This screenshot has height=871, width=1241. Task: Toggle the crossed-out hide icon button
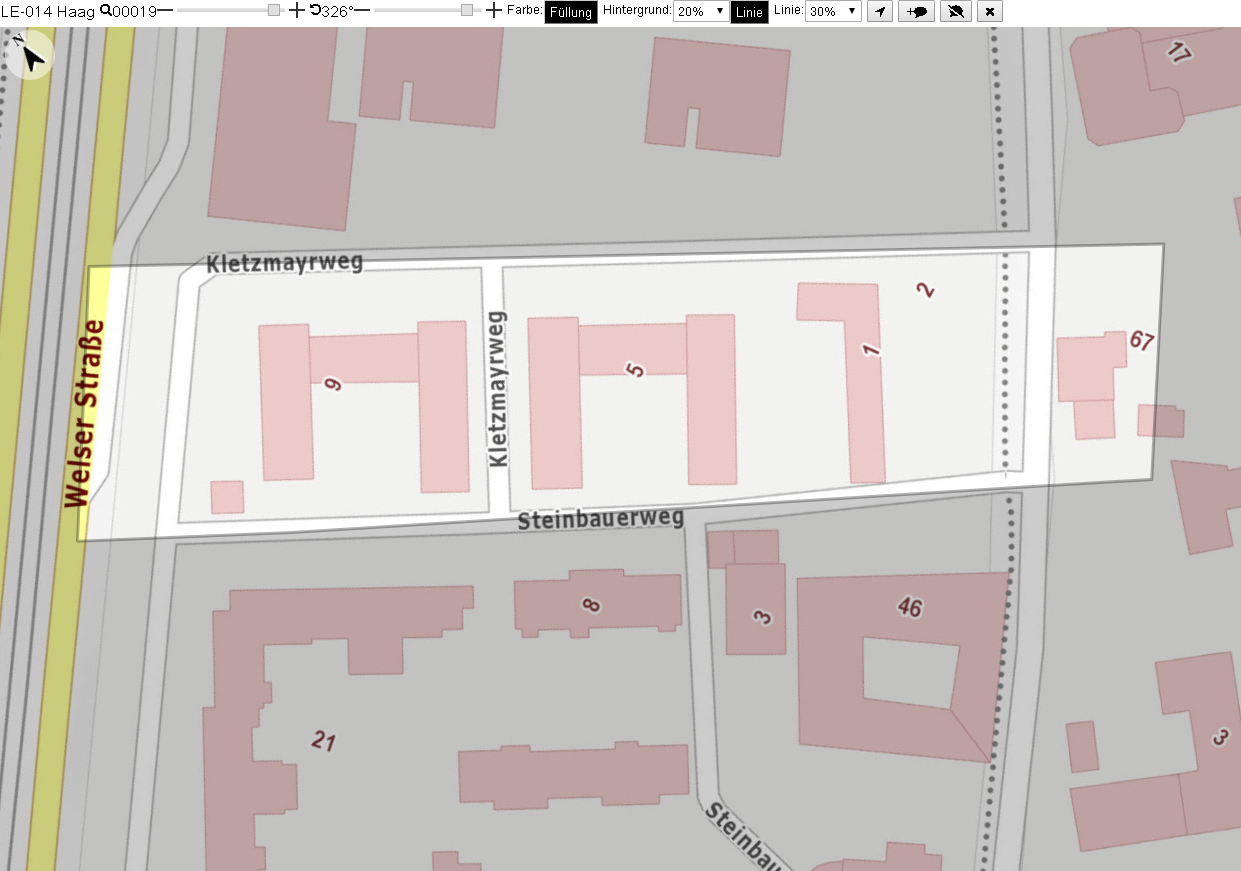(x=955, y=11)
